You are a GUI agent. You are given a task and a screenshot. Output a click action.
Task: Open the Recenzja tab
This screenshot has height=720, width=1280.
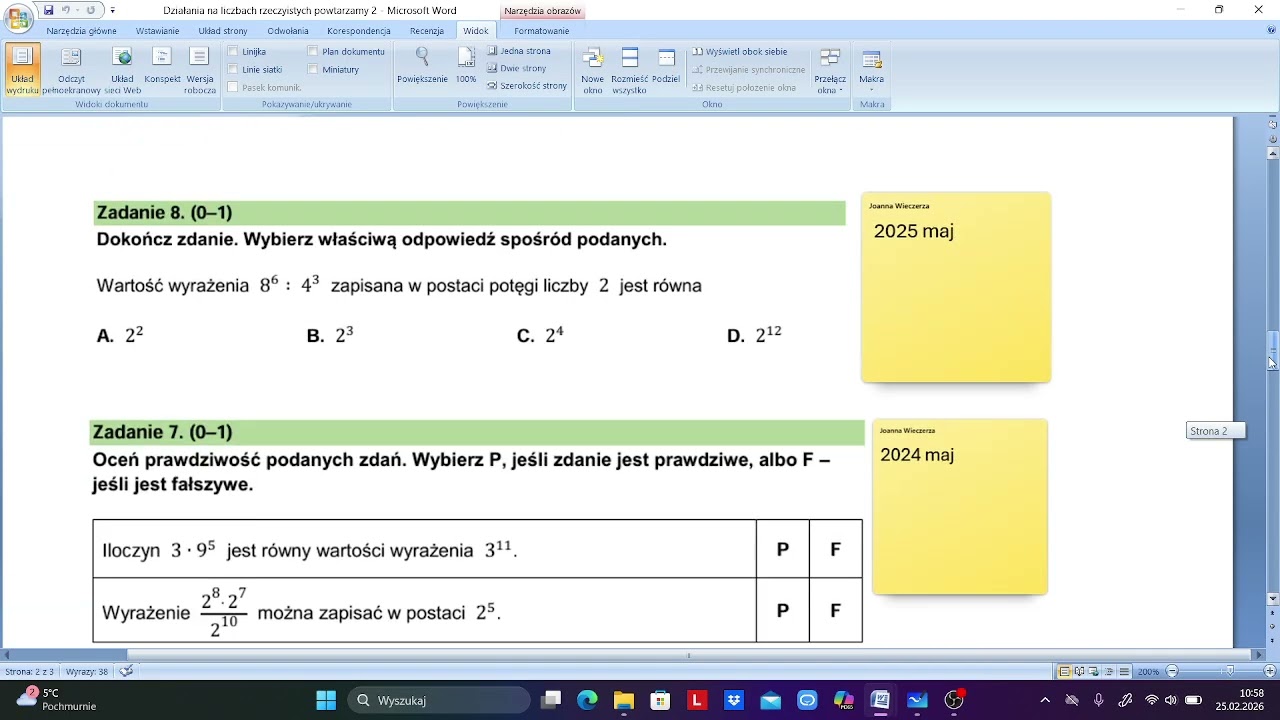[427, 31]
